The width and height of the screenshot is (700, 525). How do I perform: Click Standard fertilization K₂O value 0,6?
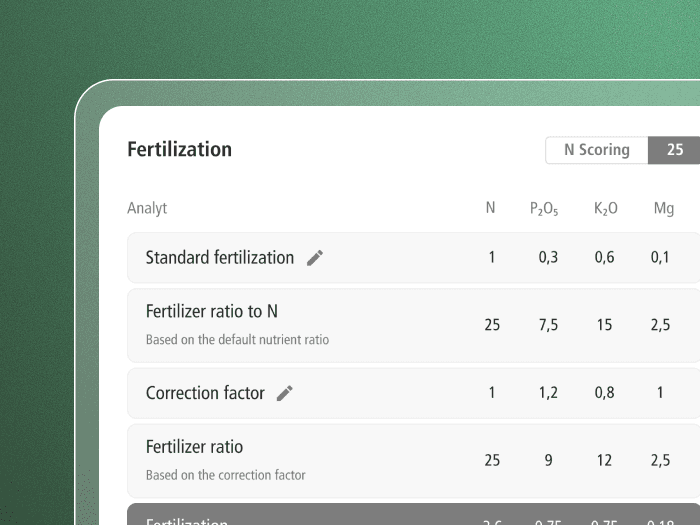(x=604, y=258)
